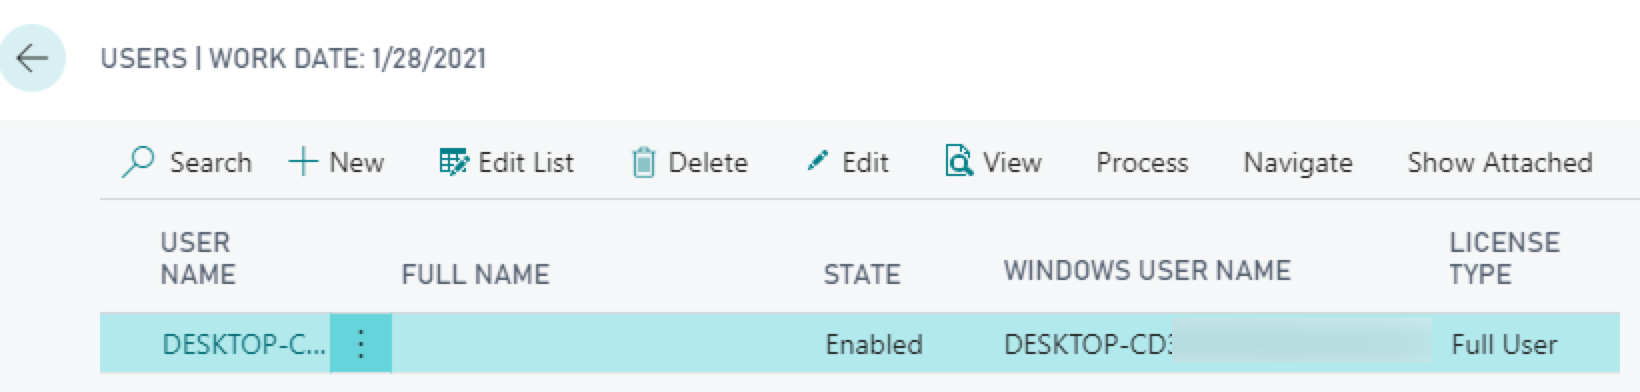
Task: Open the Navigate menu
Action: click(x=1298, y=162)
